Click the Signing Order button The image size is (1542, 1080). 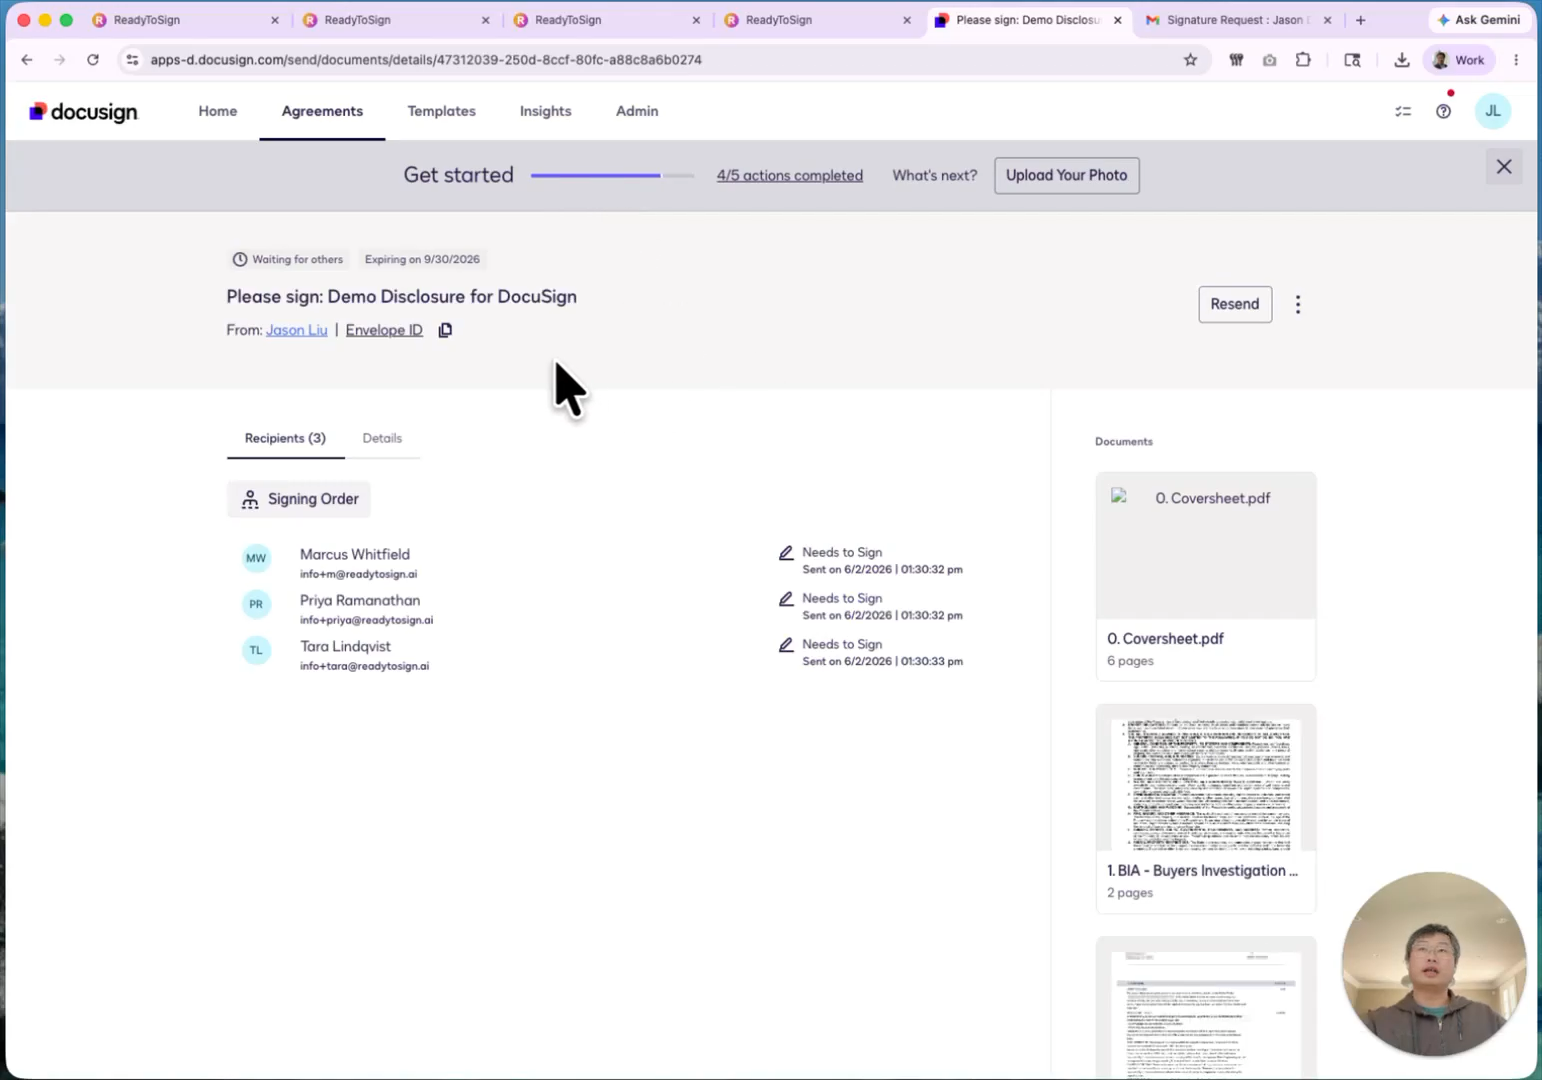299,499
